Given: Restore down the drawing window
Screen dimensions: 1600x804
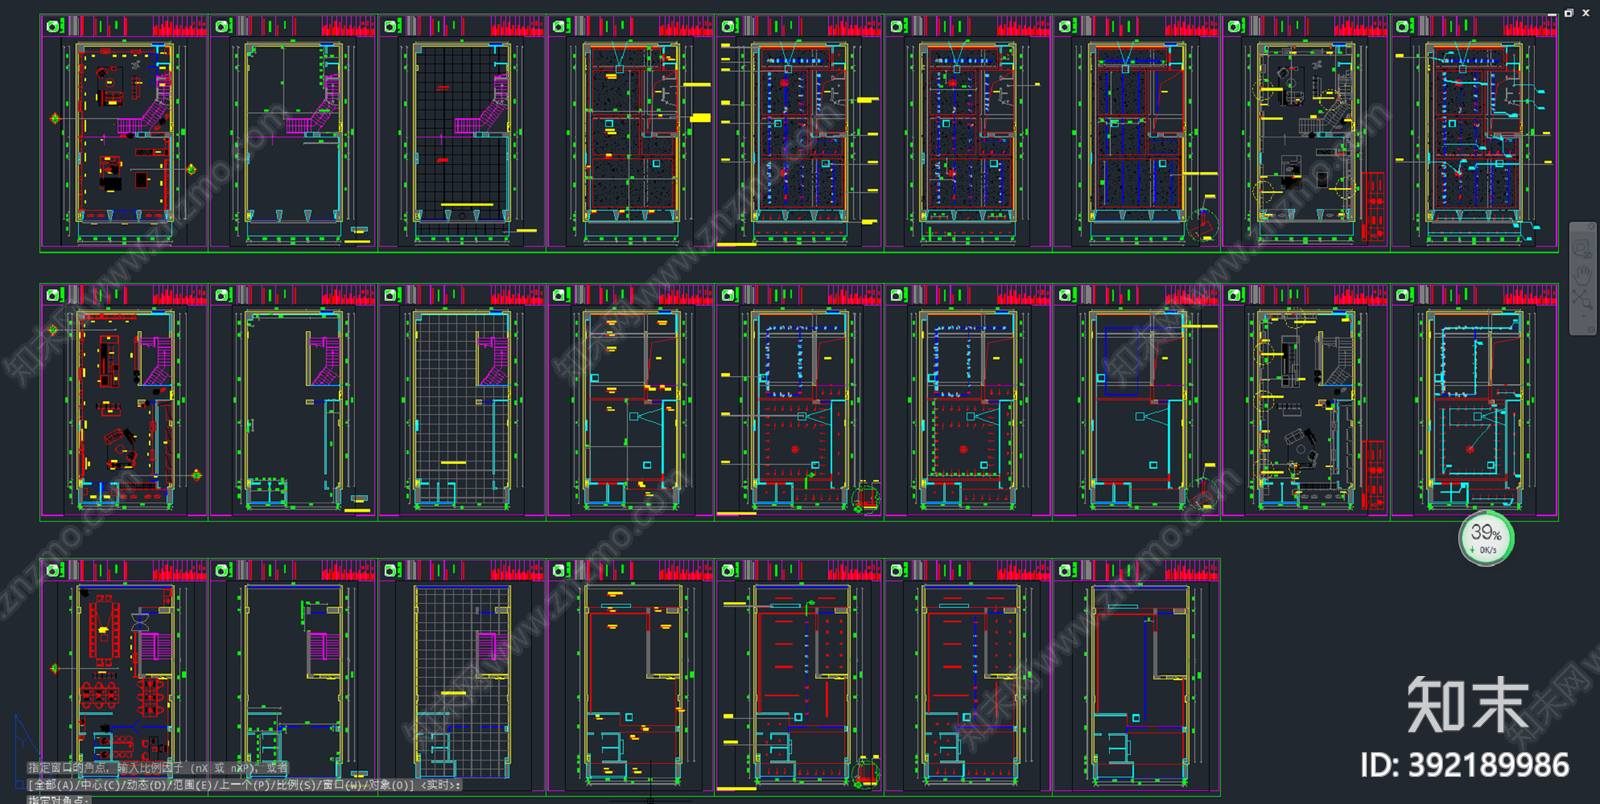Looking at the screenshot, I should pyautogui.click(x=1569, y=13).
